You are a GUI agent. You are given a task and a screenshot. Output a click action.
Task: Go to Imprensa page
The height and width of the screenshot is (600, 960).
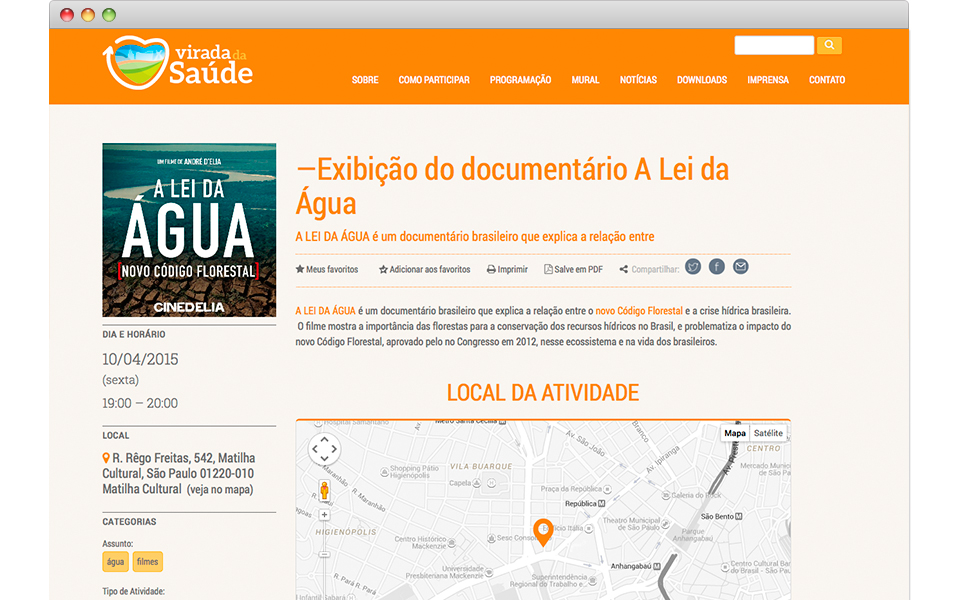pos(768,80)
